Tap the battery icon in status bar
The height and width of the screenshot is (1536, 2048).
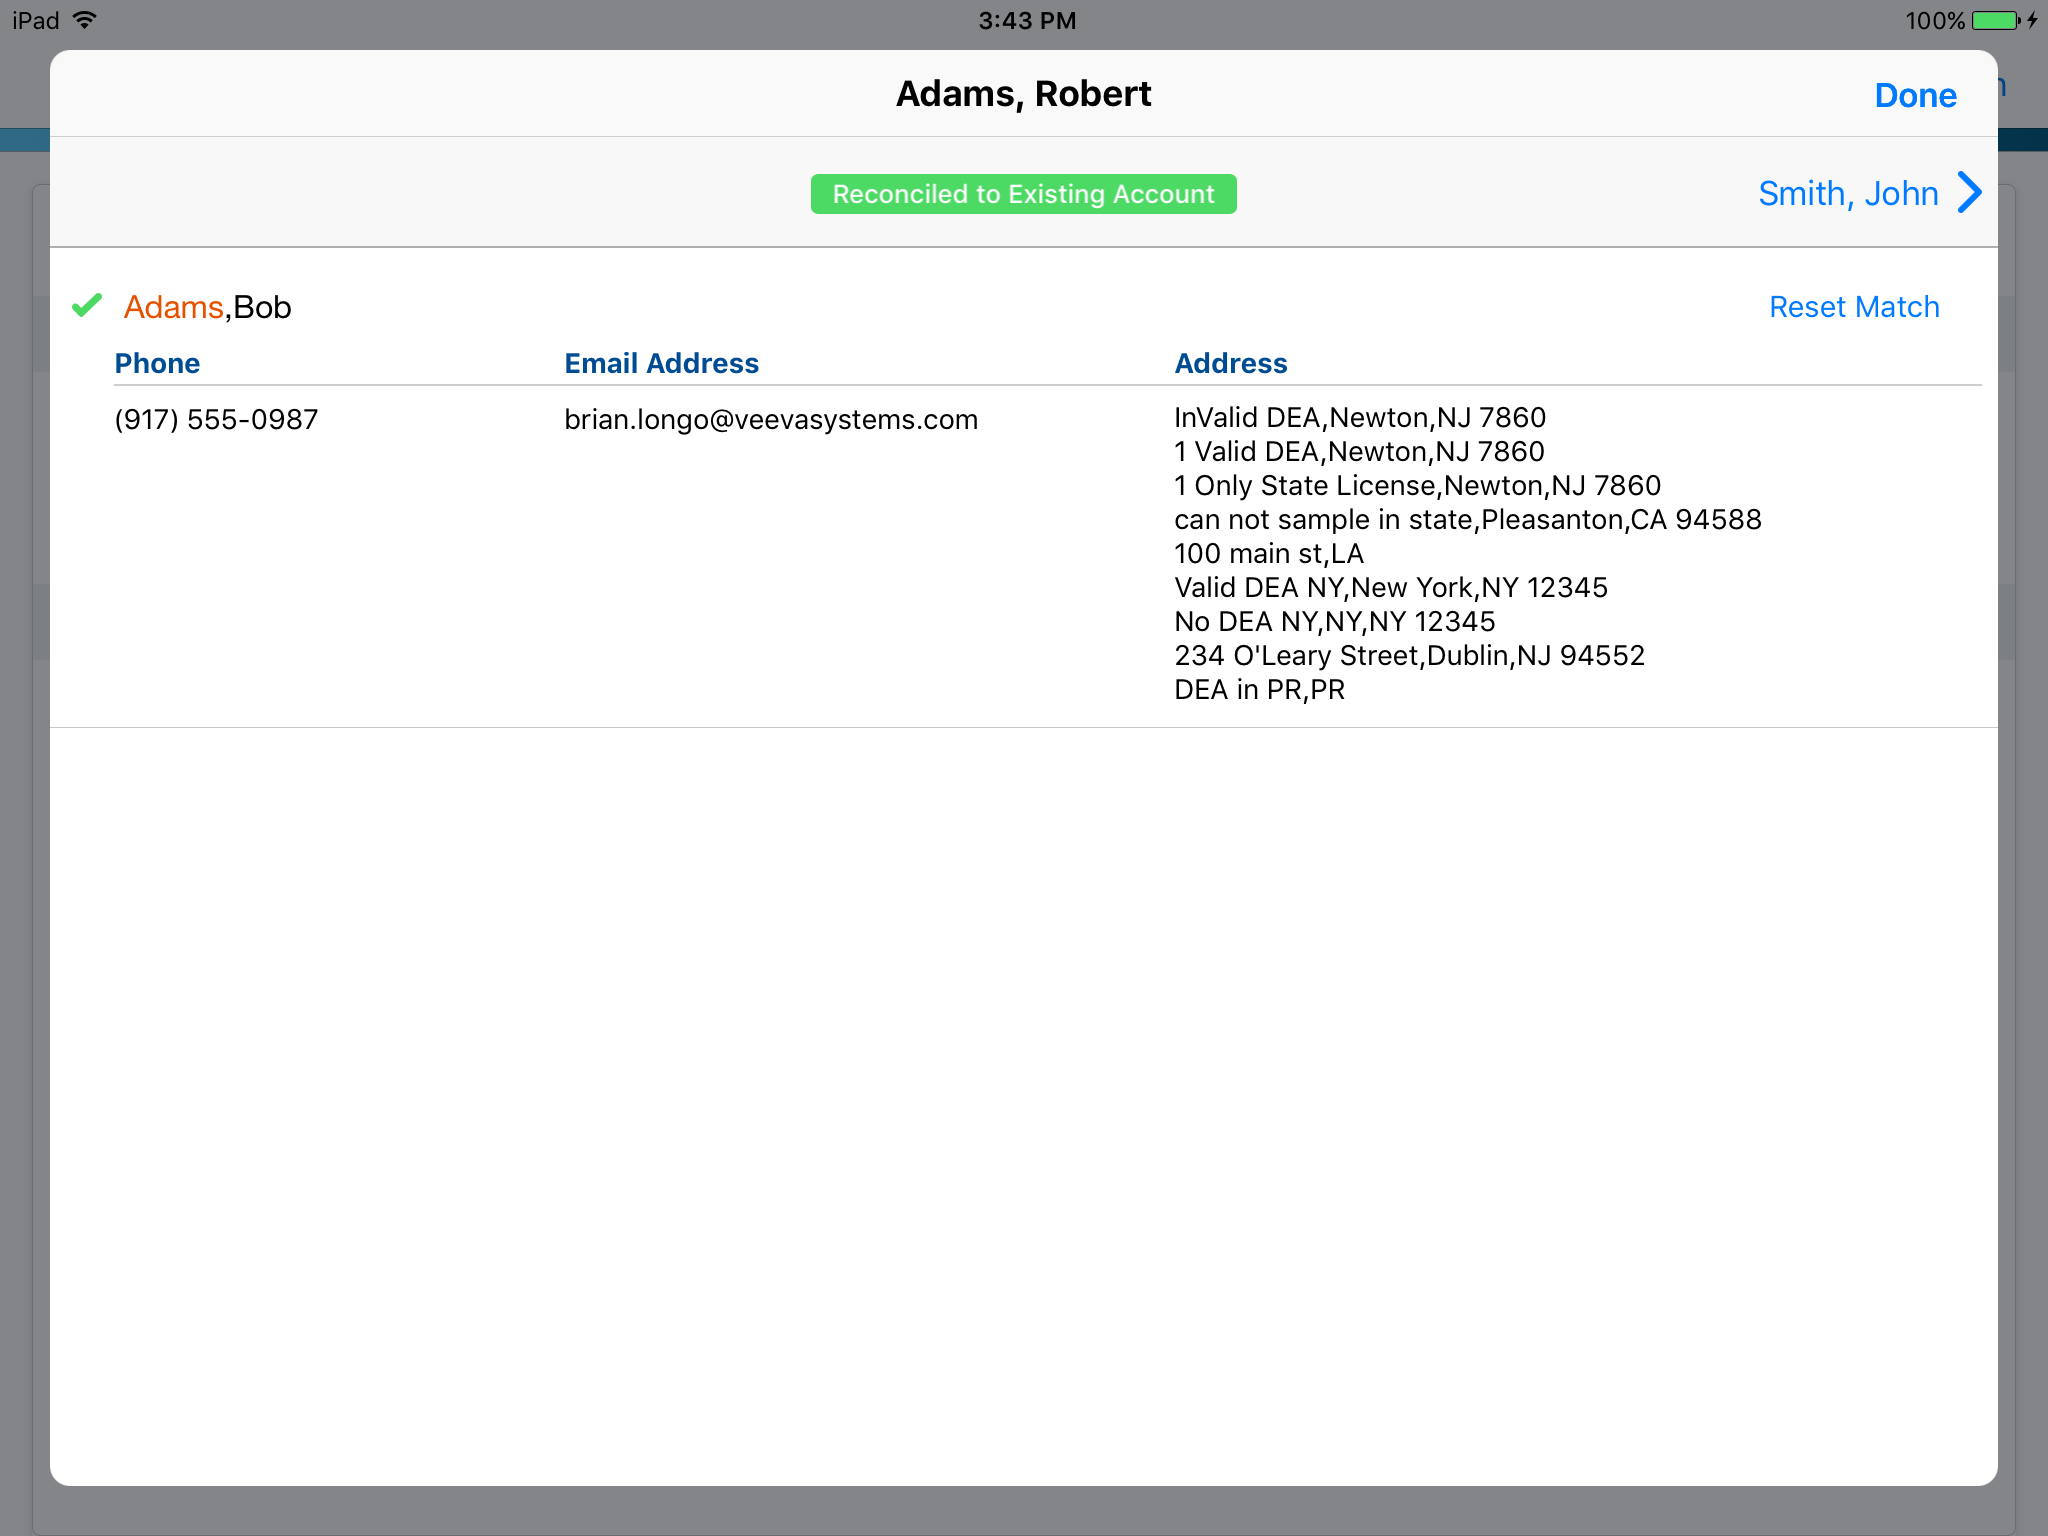click(1995, 20)
